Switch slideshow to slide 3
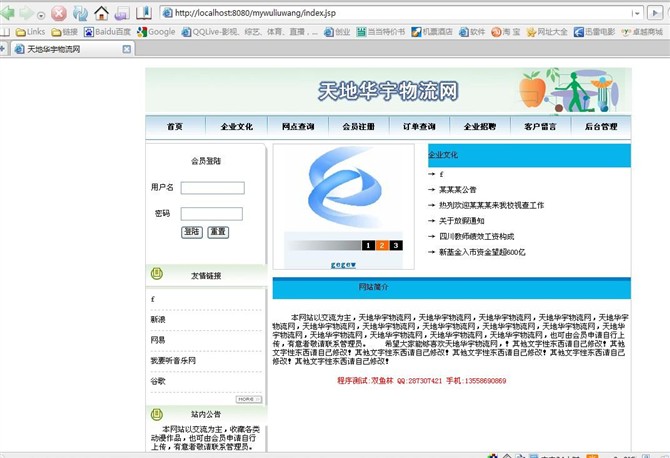670x458 pixels. (x=396, y=245)
